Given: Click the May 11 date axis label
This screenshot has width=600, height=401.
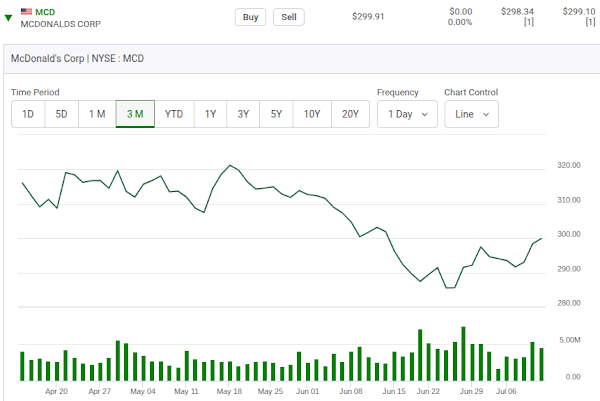Looking at the screenshot, I should (x=186, y=391).
